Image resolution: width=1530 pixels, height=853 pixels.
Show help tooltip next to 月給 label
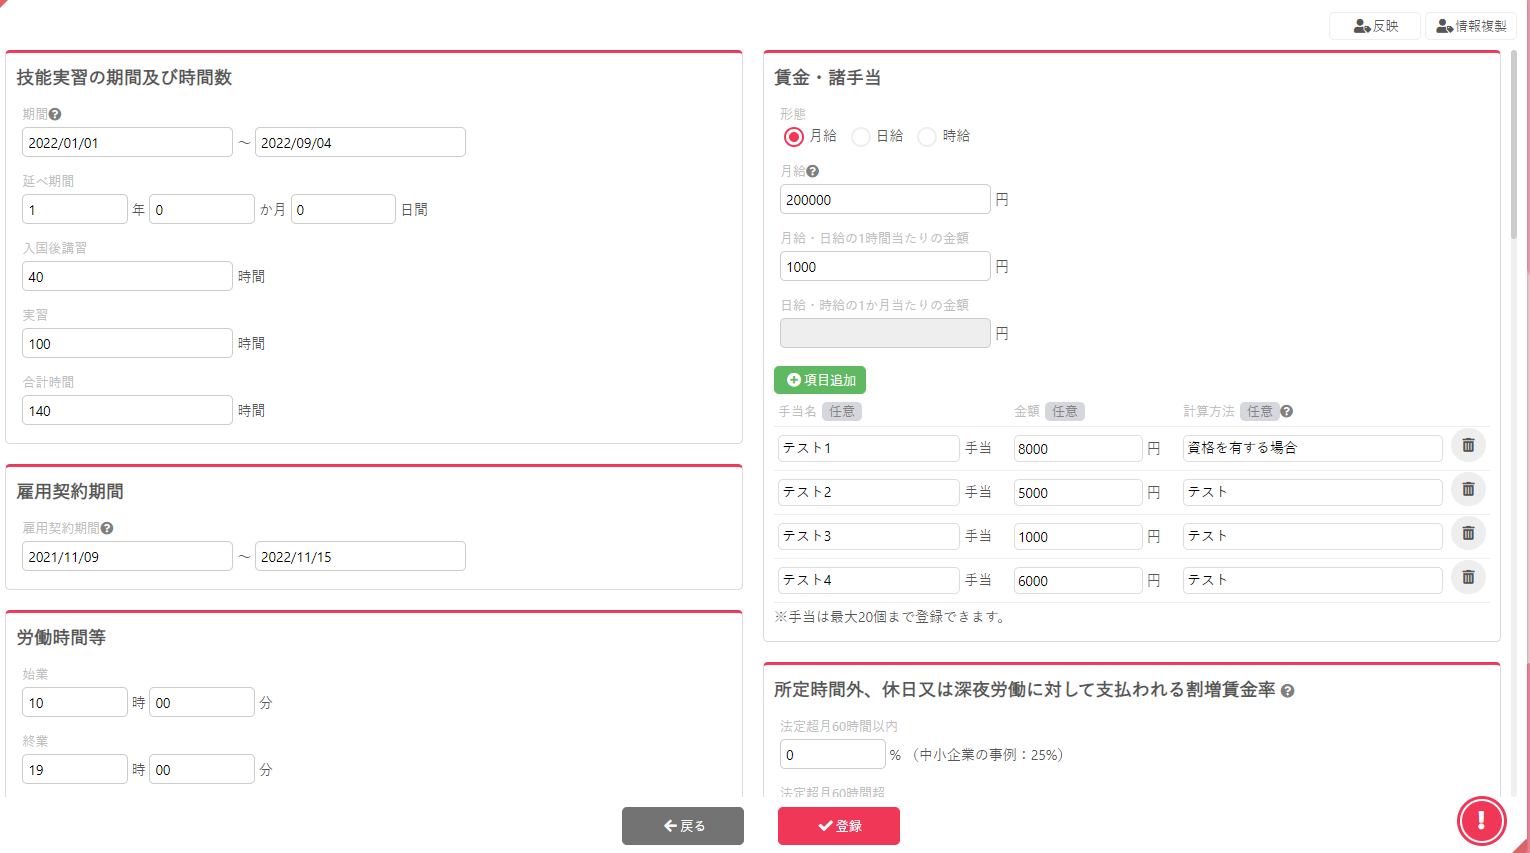[x=813, y=172]
